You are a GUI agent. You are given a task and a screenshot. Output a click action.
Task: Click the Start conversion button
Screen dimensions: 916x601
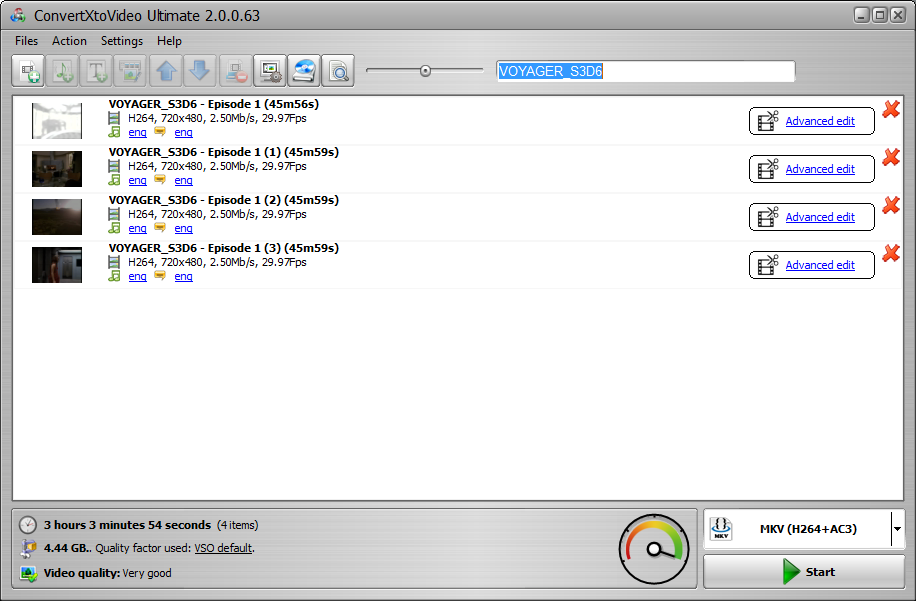click(804, 572)
